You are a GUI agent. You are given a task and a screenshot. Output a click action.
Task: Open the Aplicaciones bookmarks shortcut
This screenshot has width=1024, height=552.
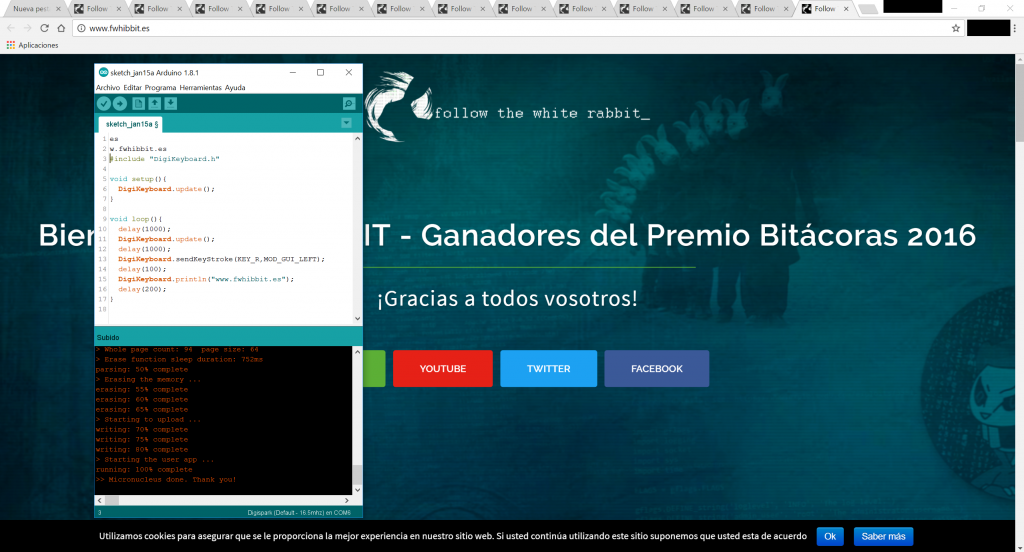coord(32,45)
